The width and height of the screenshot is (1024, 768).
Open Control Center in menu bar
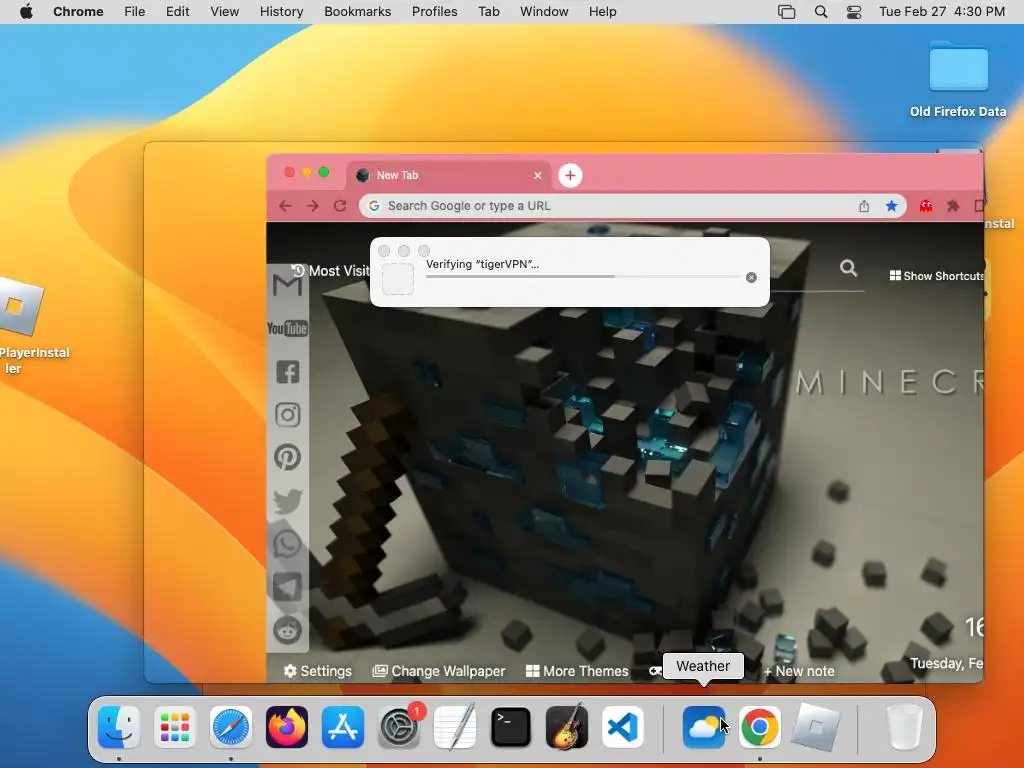point(854,12)
